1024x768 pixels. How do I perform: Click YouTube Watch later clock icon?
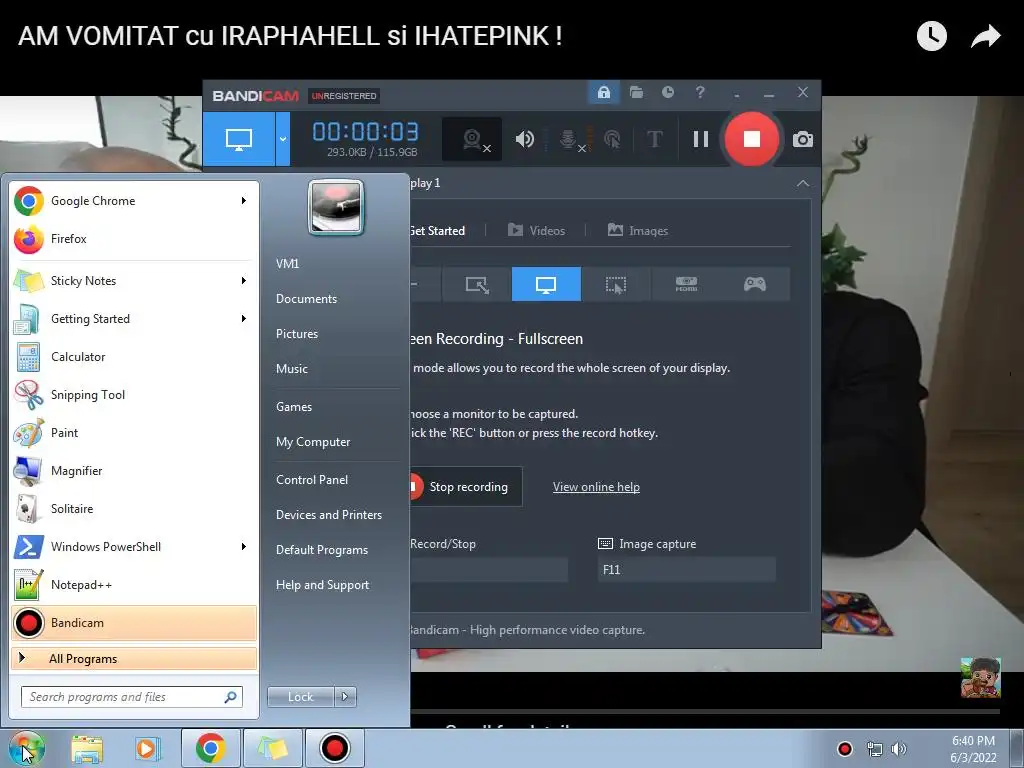tap(931, 36)
